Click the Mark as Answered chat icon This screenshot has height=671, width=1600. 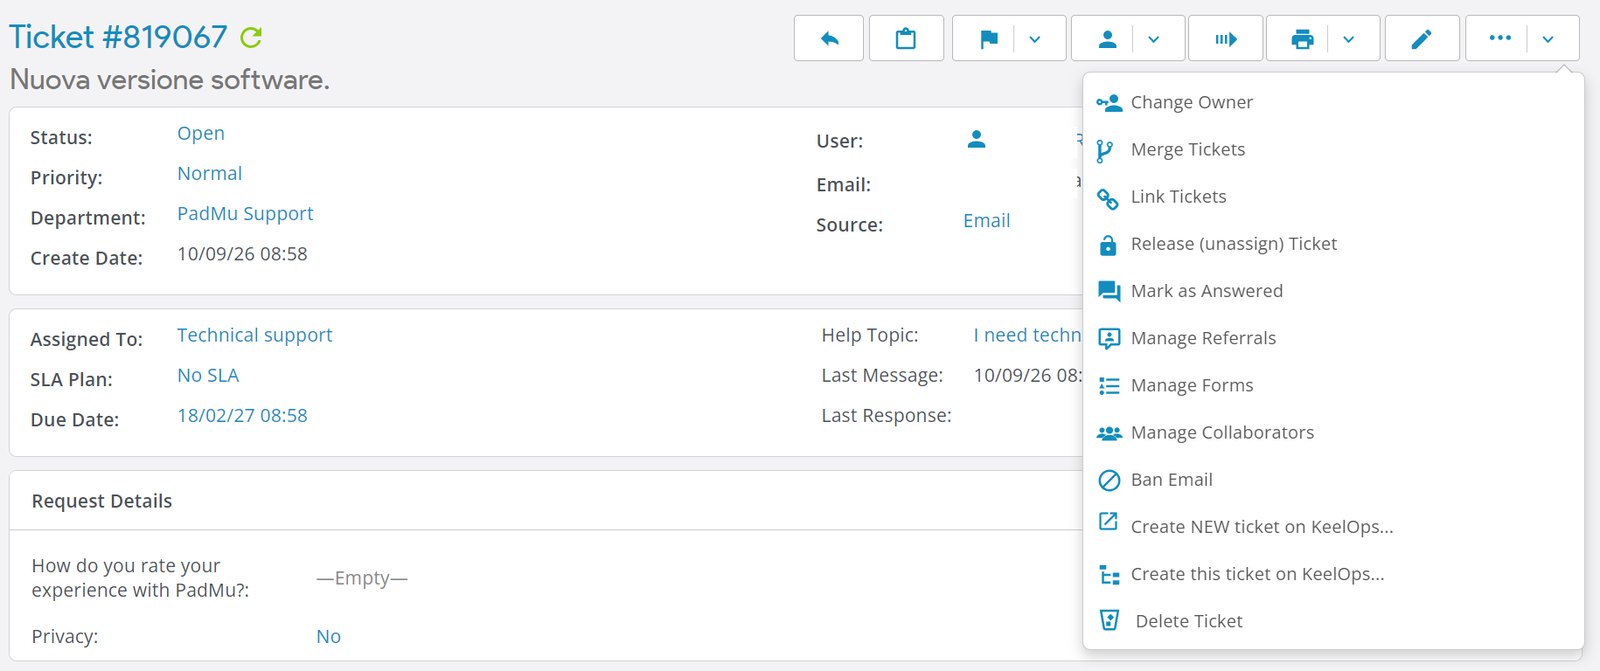coord(1109,291)
